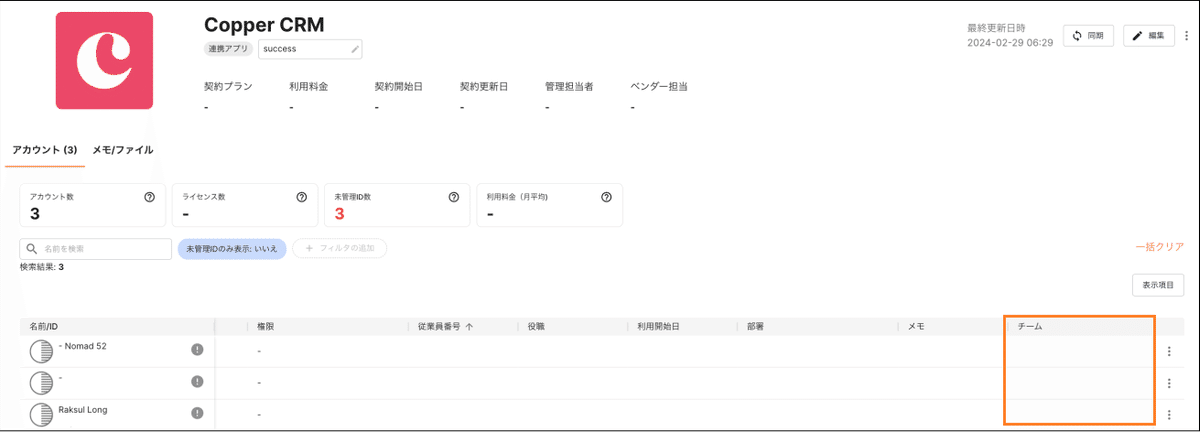Open the three-dot menu next to 編集

(x=1187, y=36)
